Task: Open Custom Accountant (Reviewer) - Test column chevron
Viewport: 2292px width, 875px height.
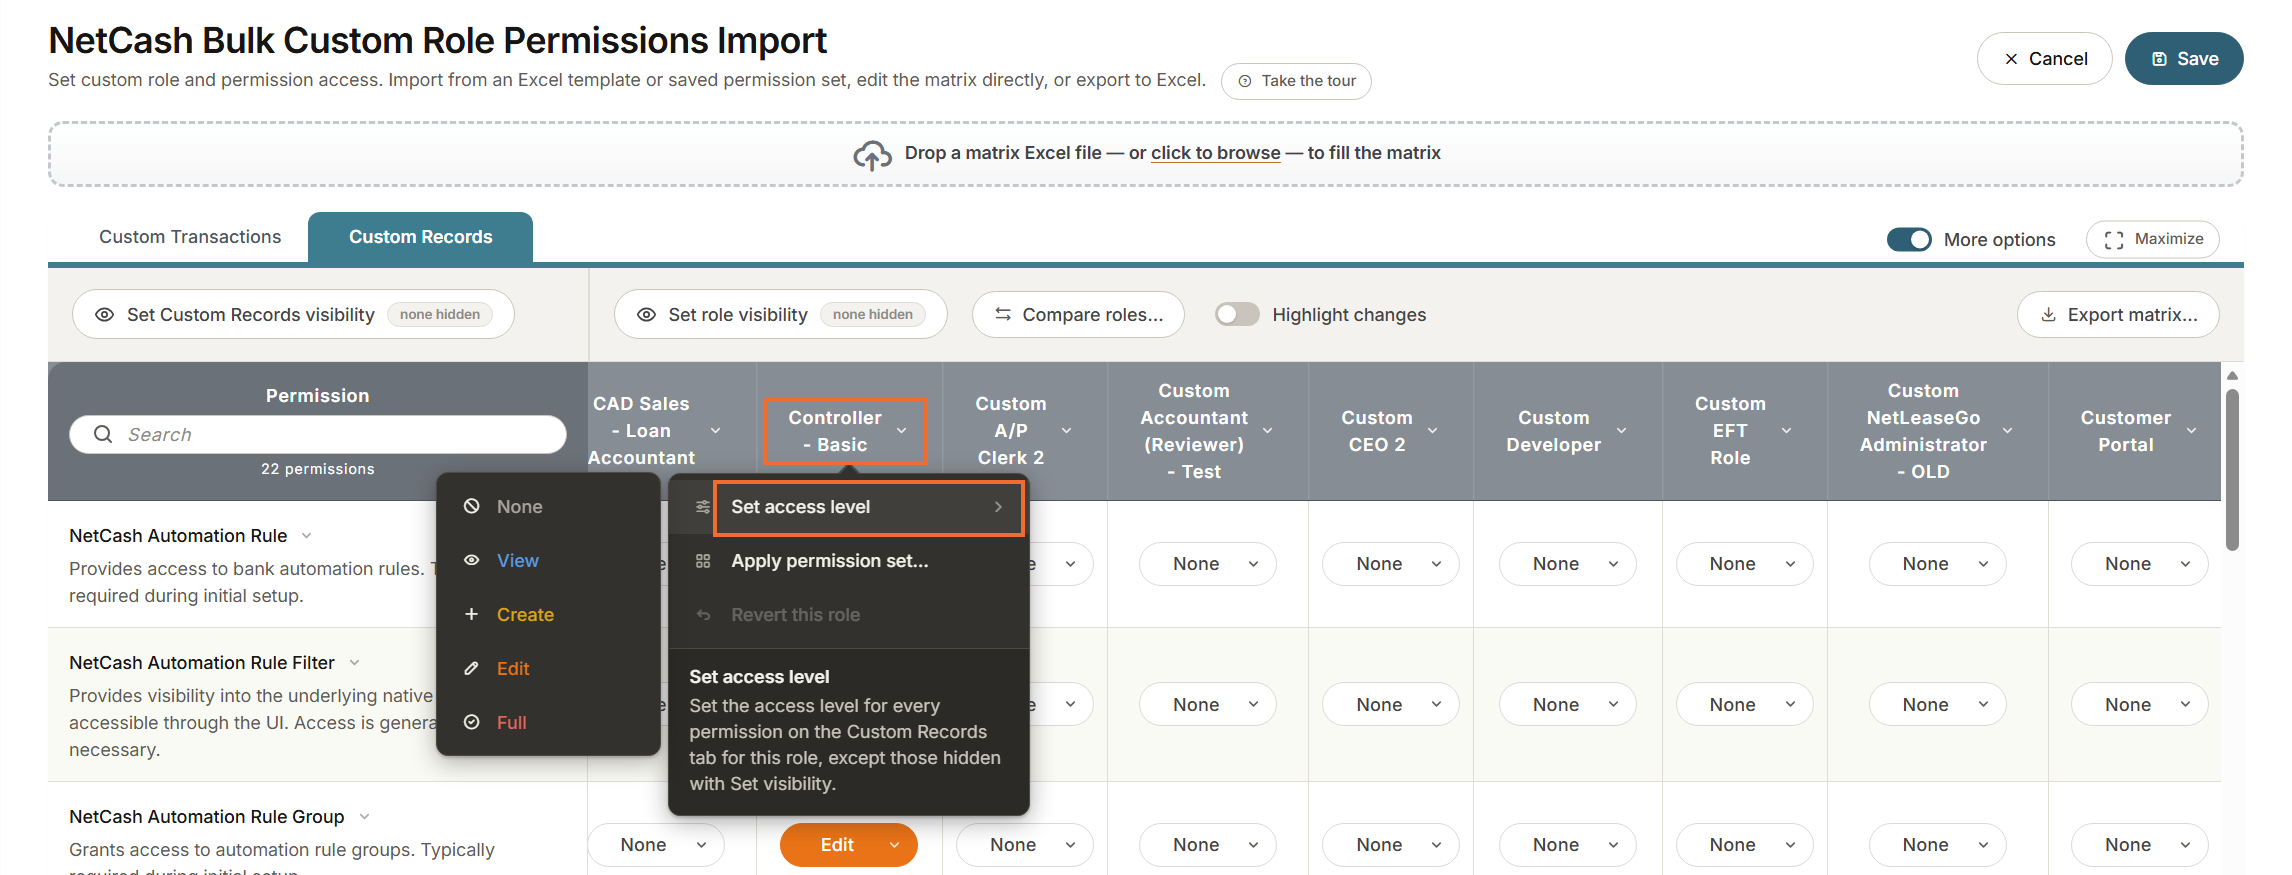Action: pos(1268,431)
